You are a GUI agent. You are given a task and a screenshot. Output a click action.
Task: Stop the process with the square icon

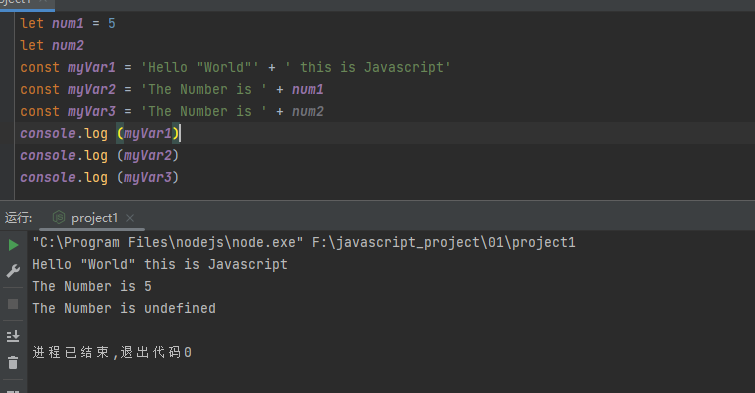click(13, 304)
